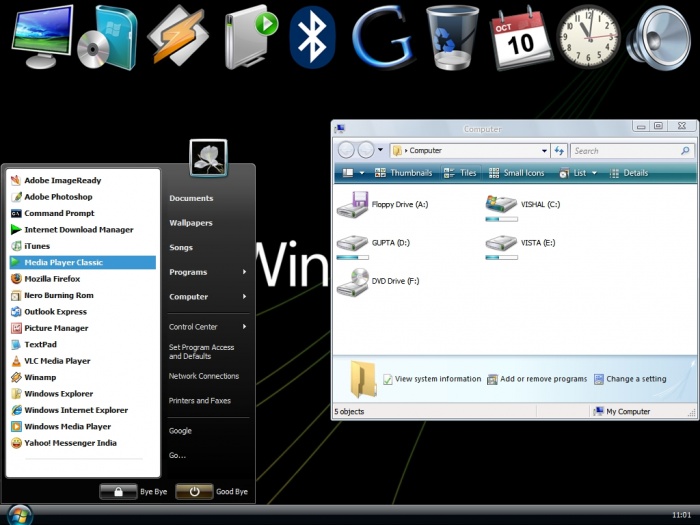Launch Adobe ImageReady from start menu
This screenshot has height=525, width=700.
[x=83, y=180]
